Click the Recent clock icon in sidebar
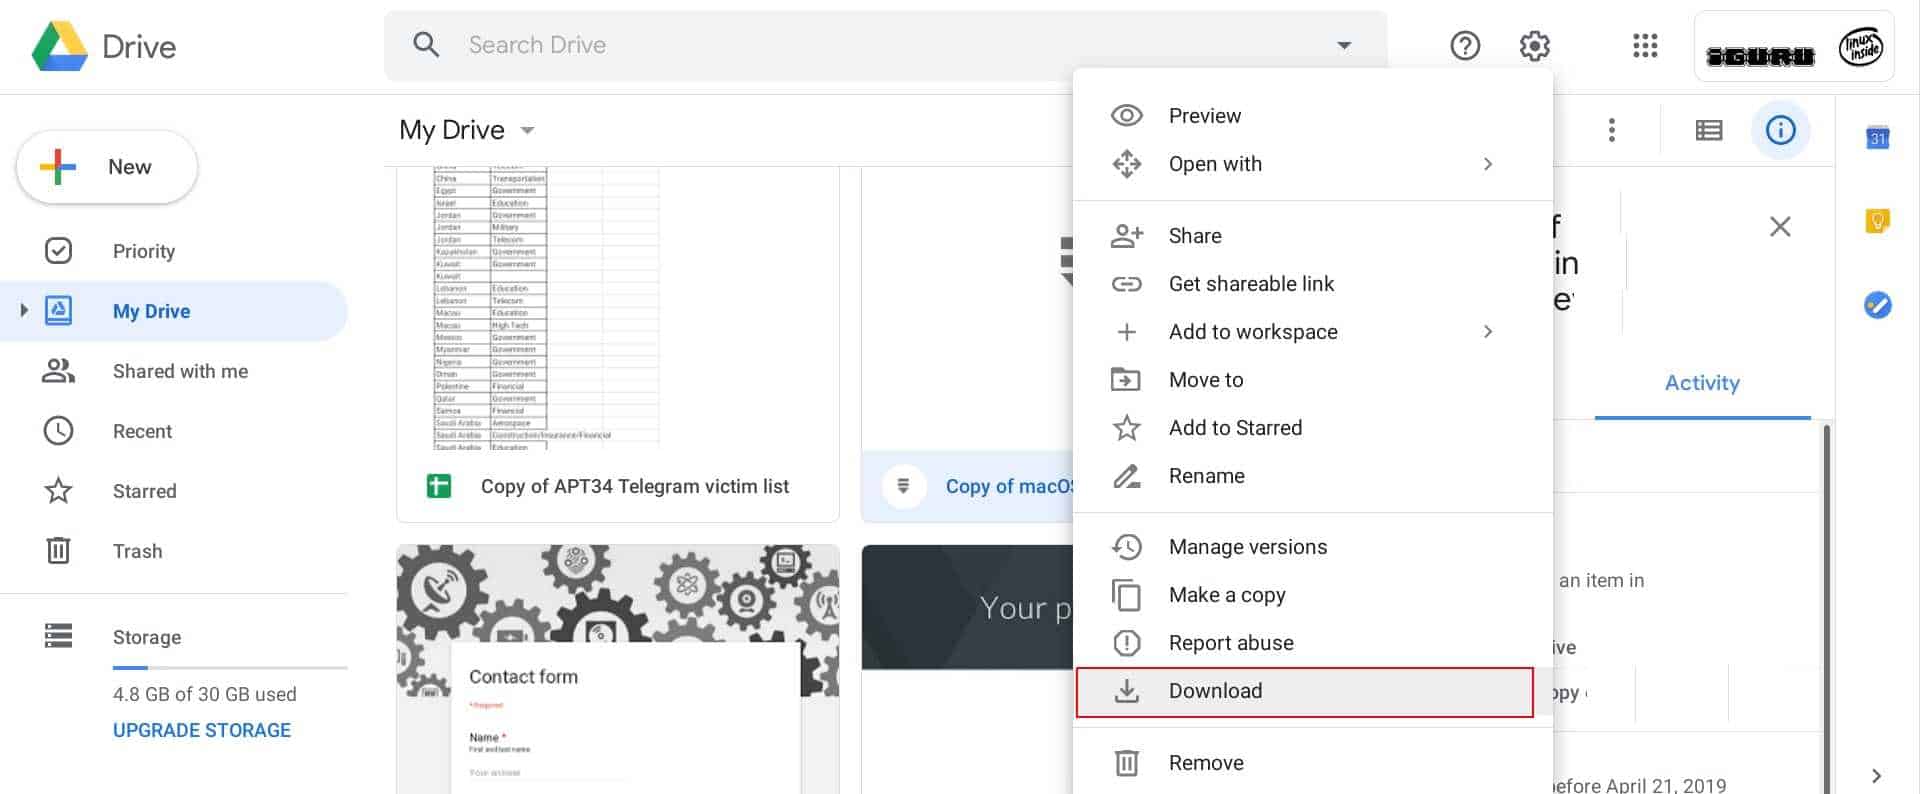 [x=59, y=430]
